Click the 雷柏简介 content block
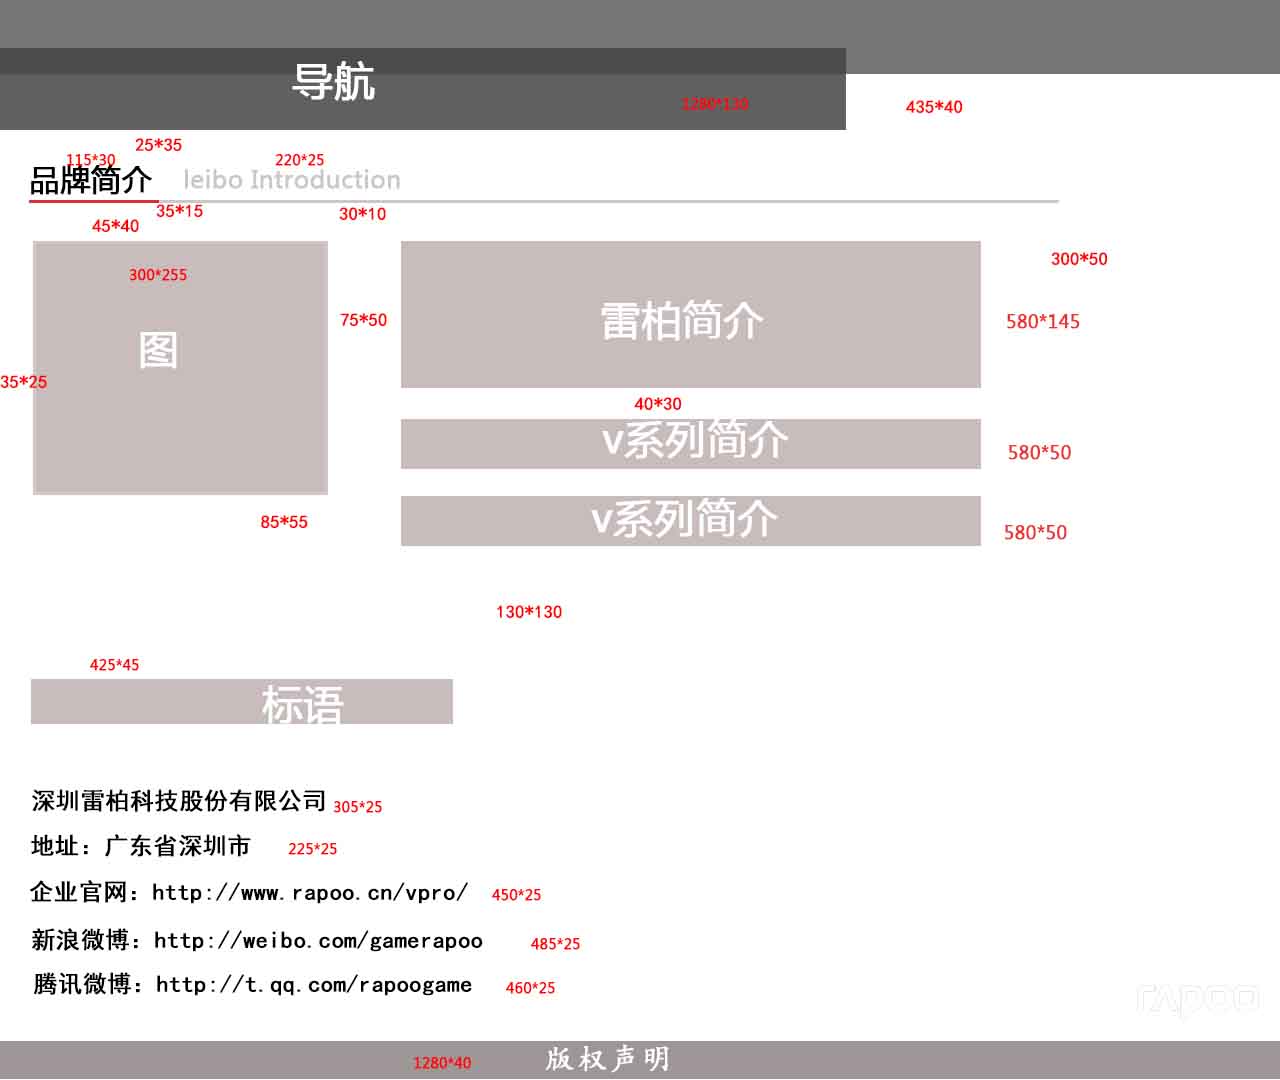1280x1080 pixels. 691,314
